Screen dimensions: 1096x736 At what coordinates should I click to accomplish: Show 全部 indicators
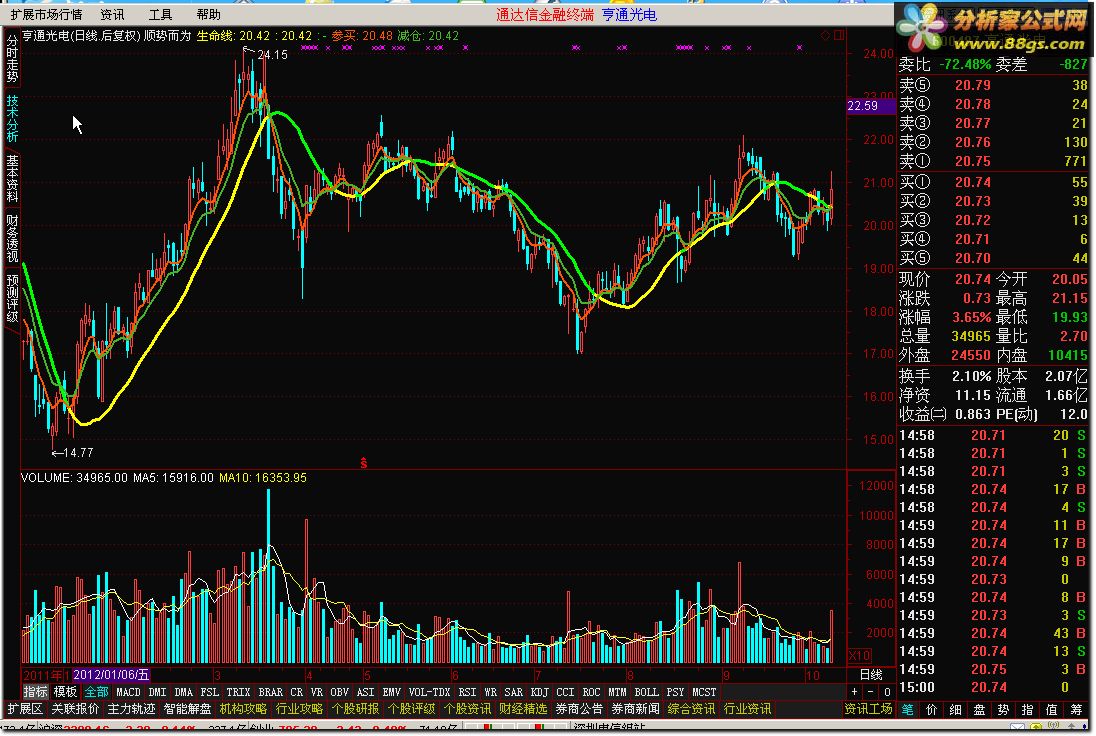point(96,692)
